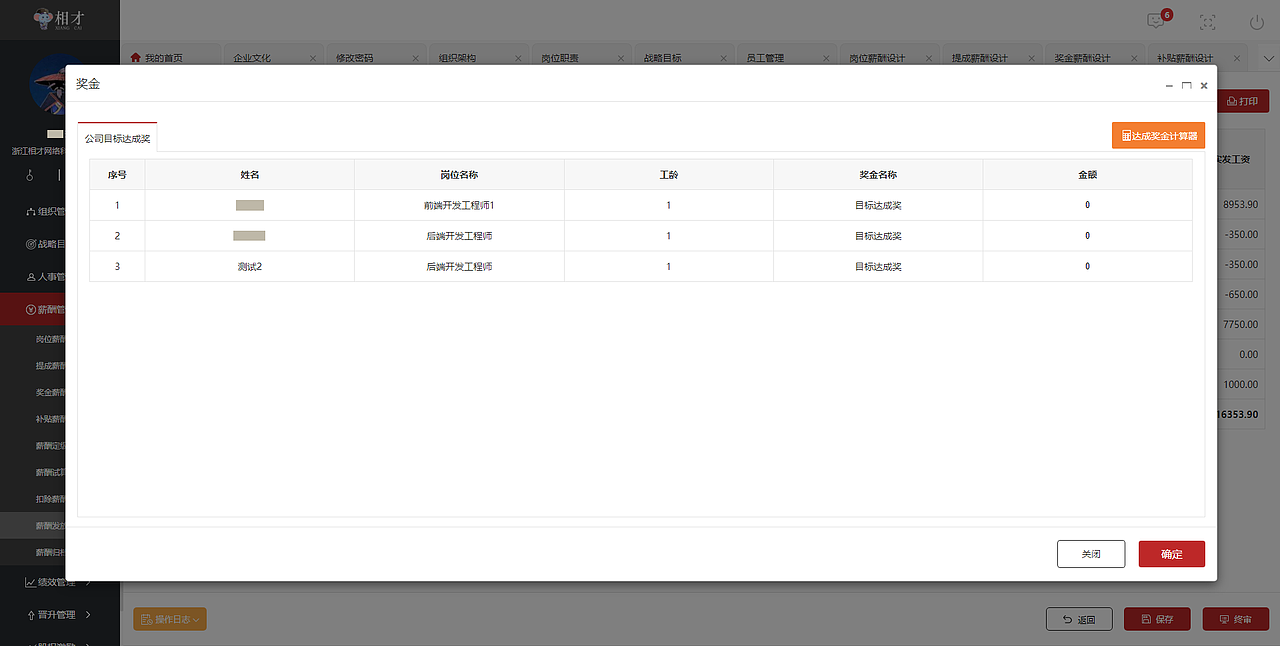Viewport: 1280px width, 646px height.
Task: Click the gender symbol icon under company name
Action: pos(30,176)
